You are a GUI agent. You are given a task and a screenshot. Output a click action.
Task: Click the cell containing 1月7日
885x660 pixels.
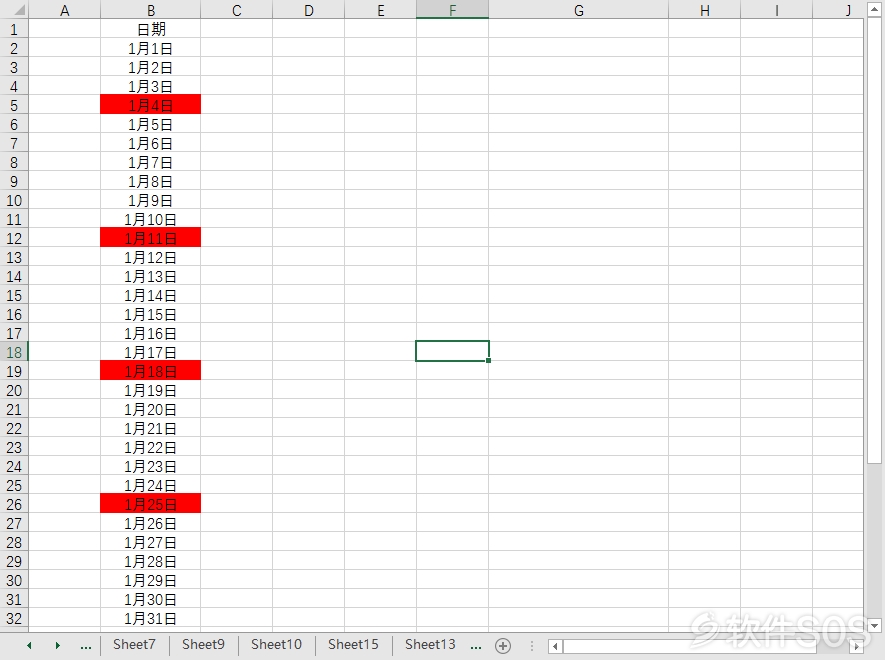pos(151,162)
